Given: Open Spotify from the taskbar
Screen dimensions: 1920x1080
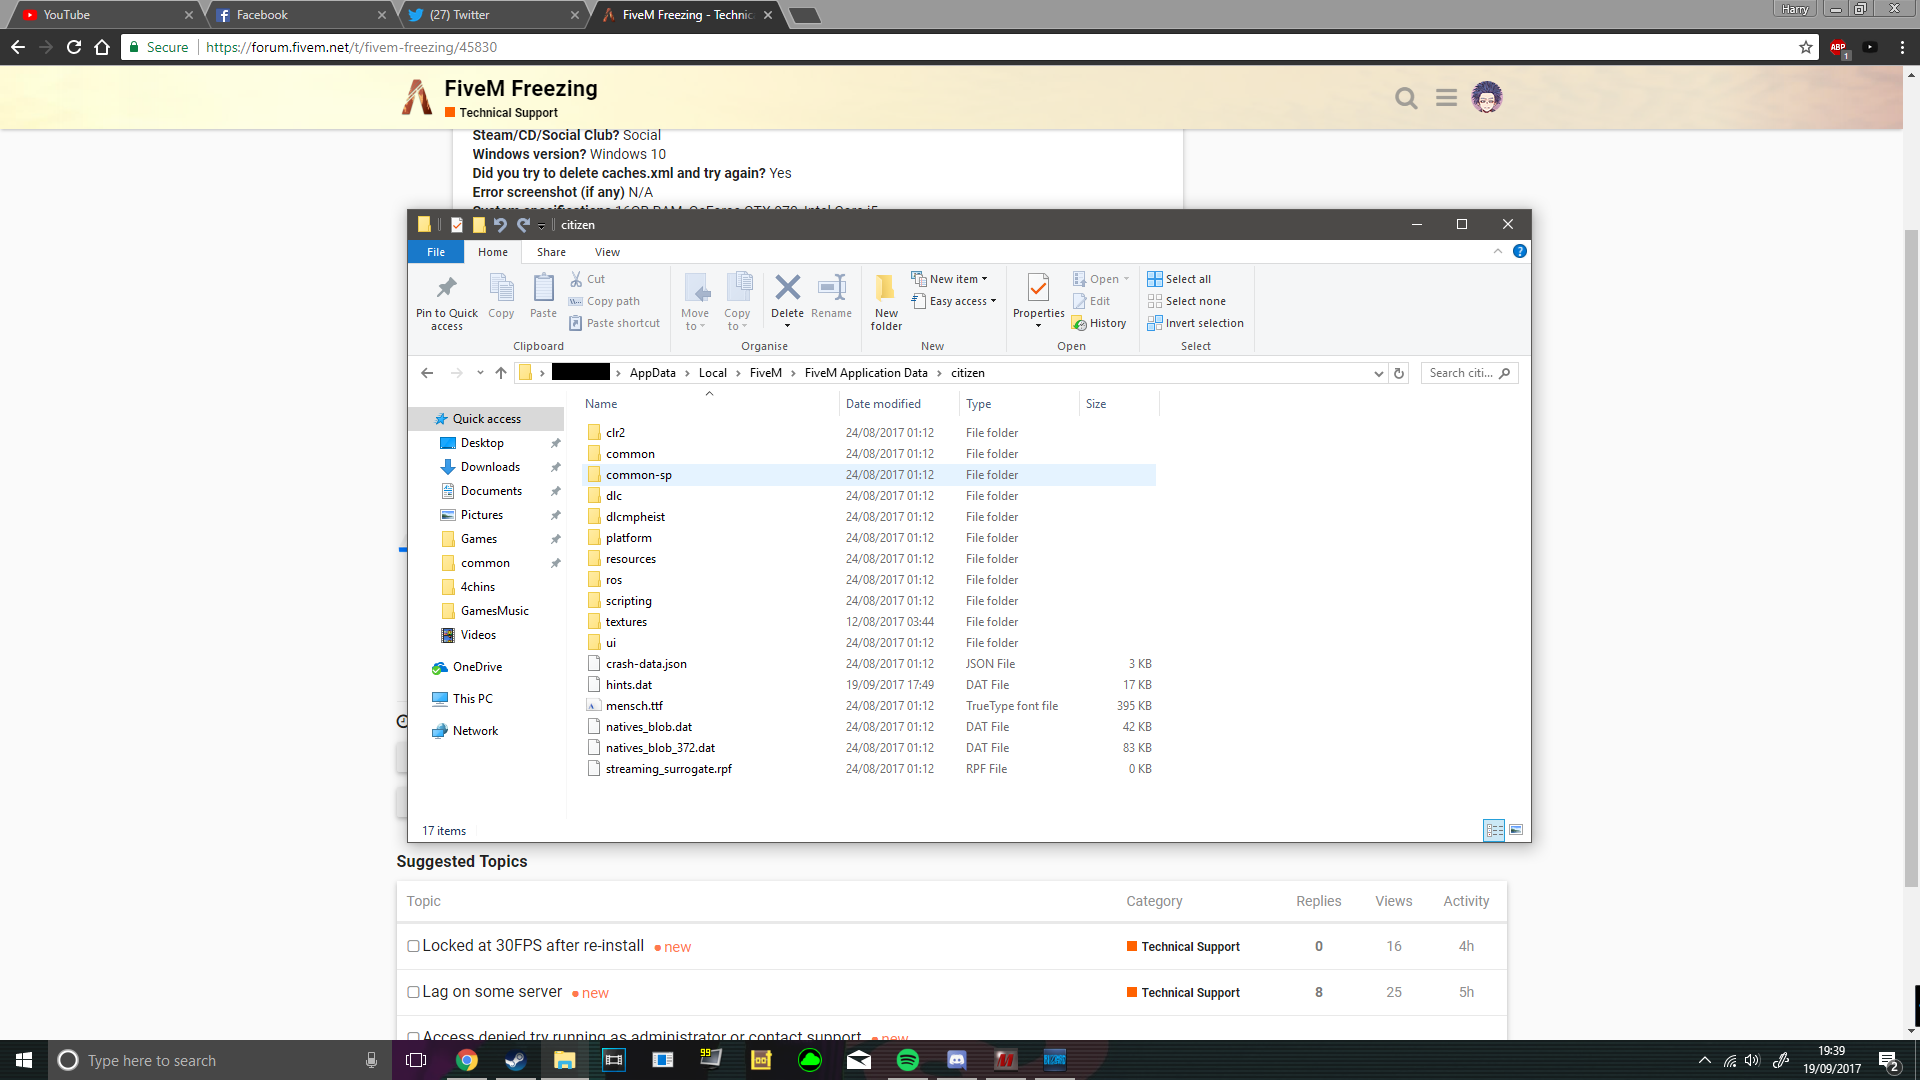Looking at the screenshot, I should pos(908,1060).
